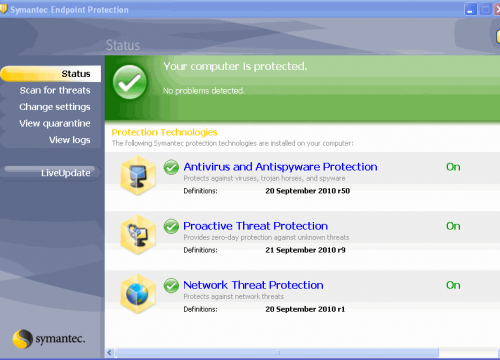Click the Protection Technologies heading
The width and height of the screenshot is (500, 360).
click(164, 133)
